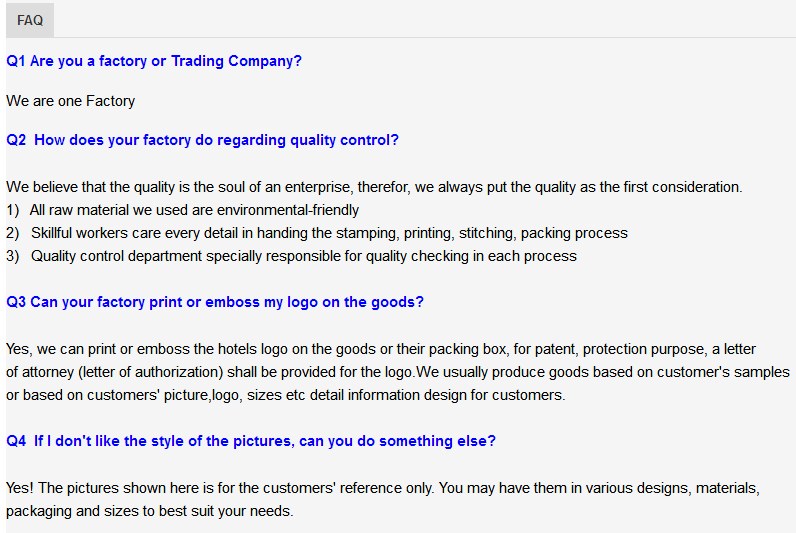Screen dimensions: 796x533
Task: Select the FAQ tab
Action: pyautogui.click(x=30, y=20)
